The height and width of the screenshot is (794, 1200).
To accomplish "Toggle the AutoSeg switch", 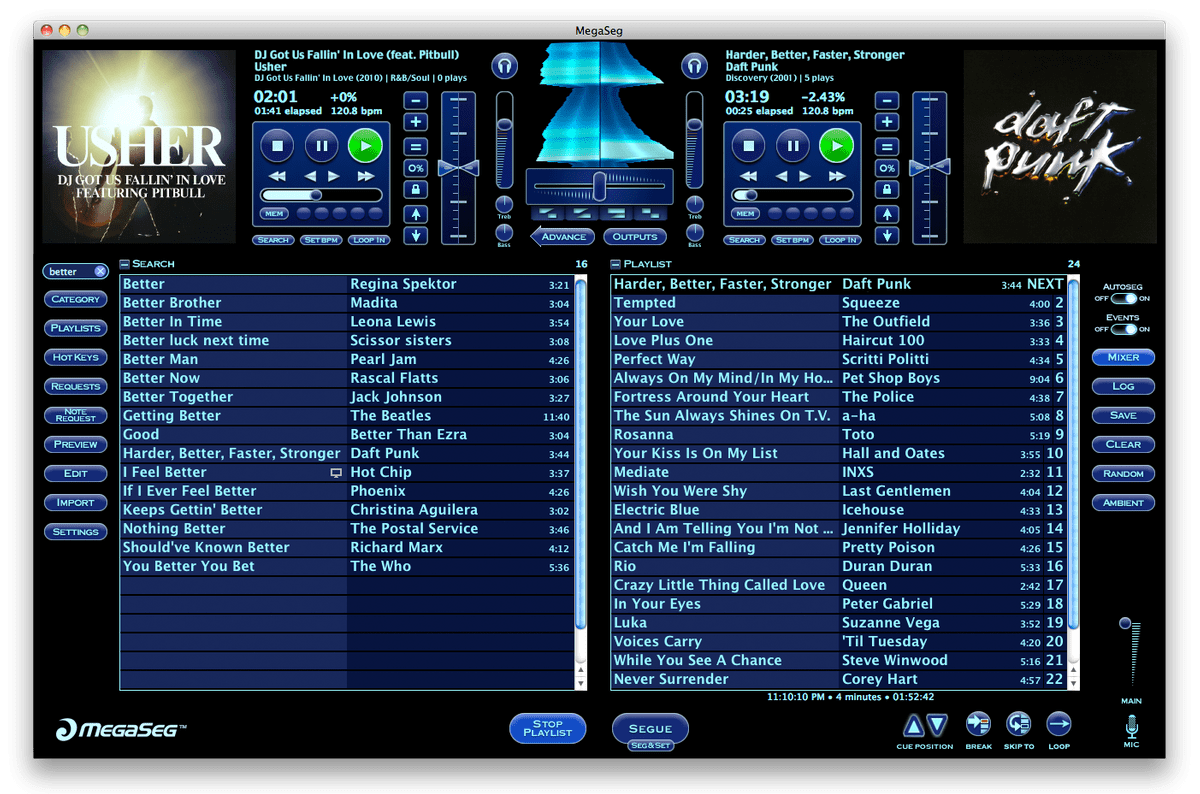I will click(x=1123, y=298).
